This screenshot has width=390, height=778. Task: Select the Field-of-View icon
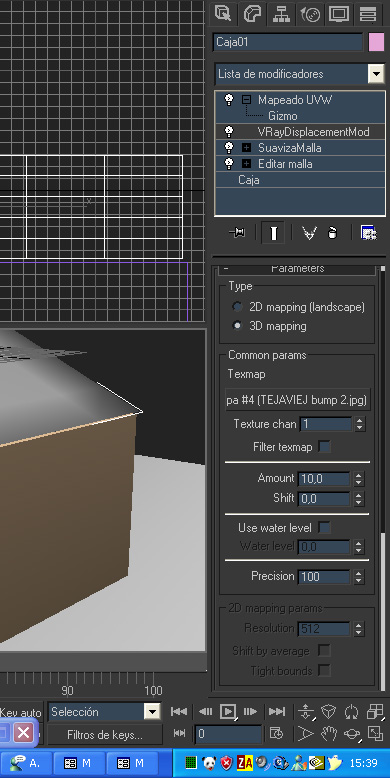tap(306, 733)
